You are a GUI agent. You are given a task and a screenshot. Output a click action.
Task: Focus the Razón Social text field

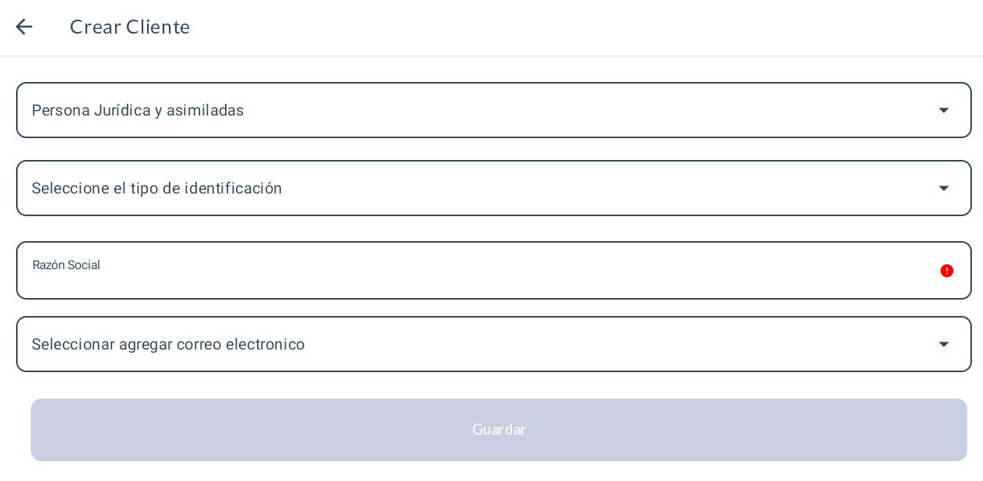point(480,280)
